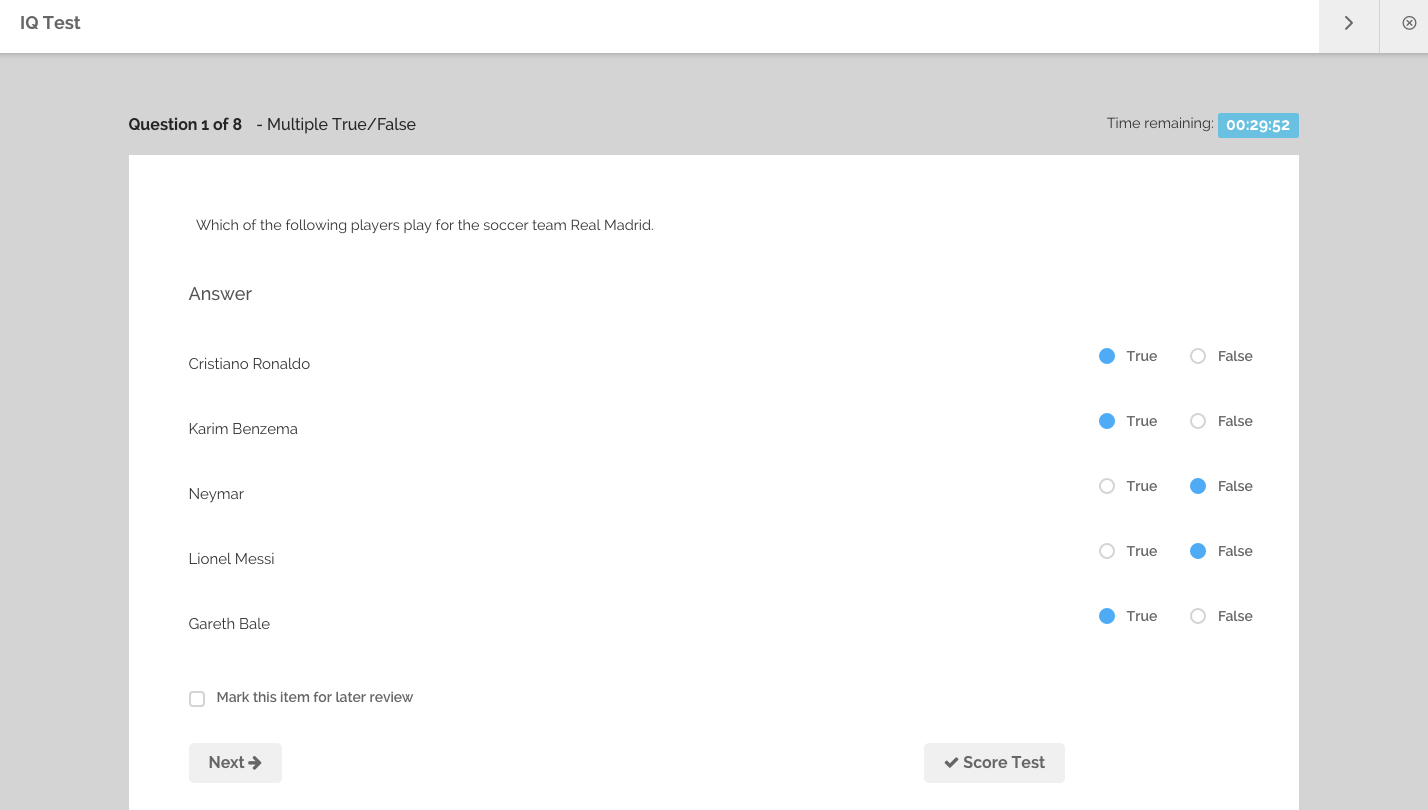Select False for Lionel Messi
Screen dimensions: 1428x810
[1198, 551]
